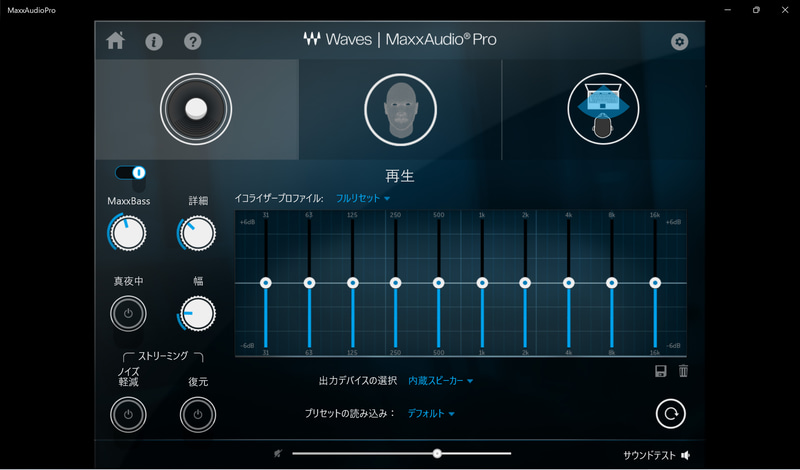The width and height of the screenshot is (800, 470).
Task: Click the master volume slider handle
Action: (437, 453)
